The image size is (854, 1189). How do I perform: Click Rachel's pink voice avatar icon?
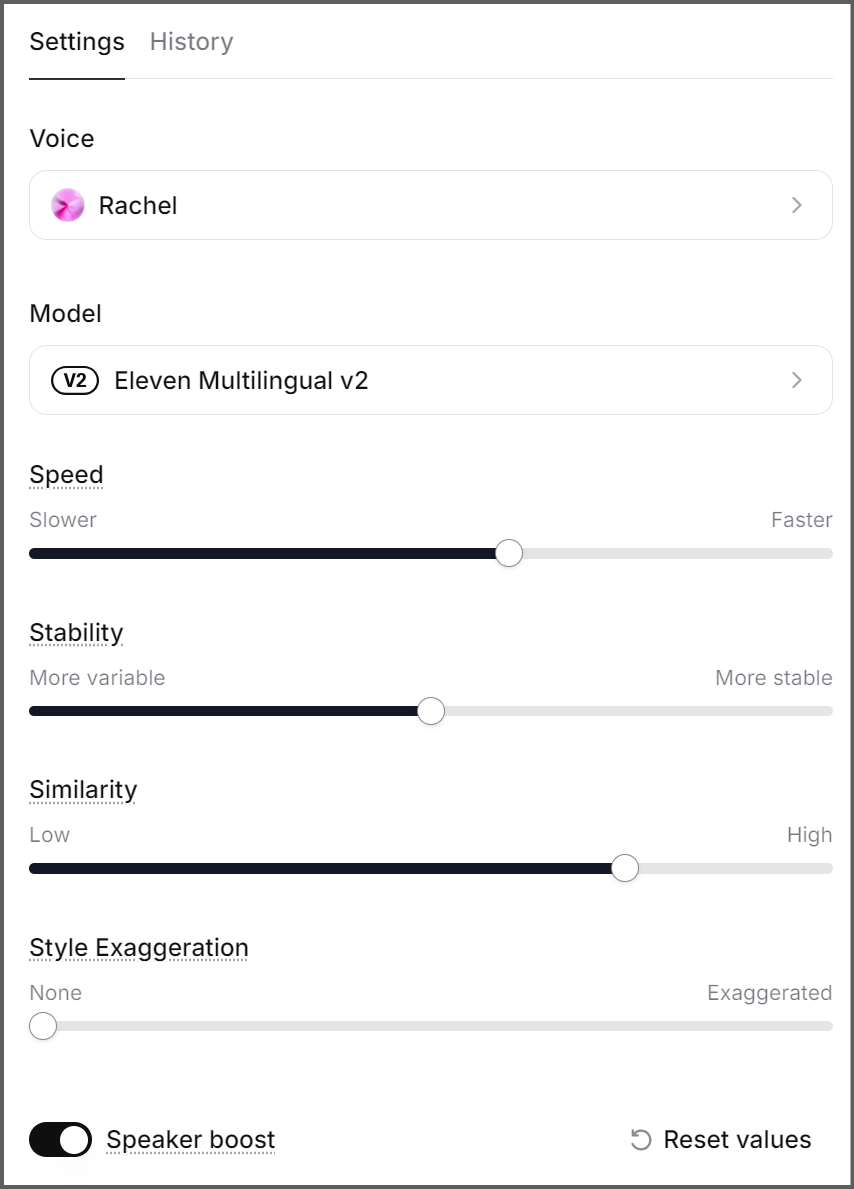tap(68, 205)
